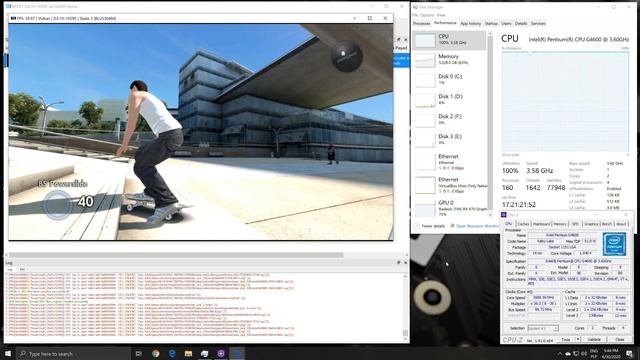Open the View menu in Task Manager
Screen dimensions: 640x360
pyautogui.click(x=441, y=15)
